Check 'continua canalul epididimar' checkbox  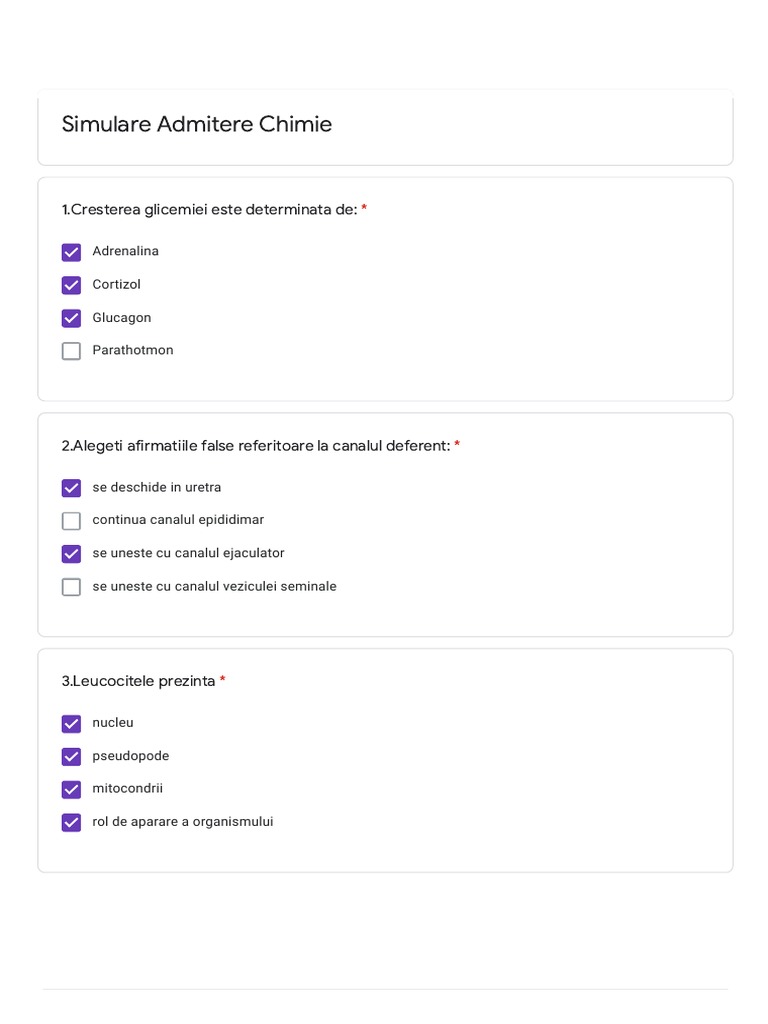point(71,521)
